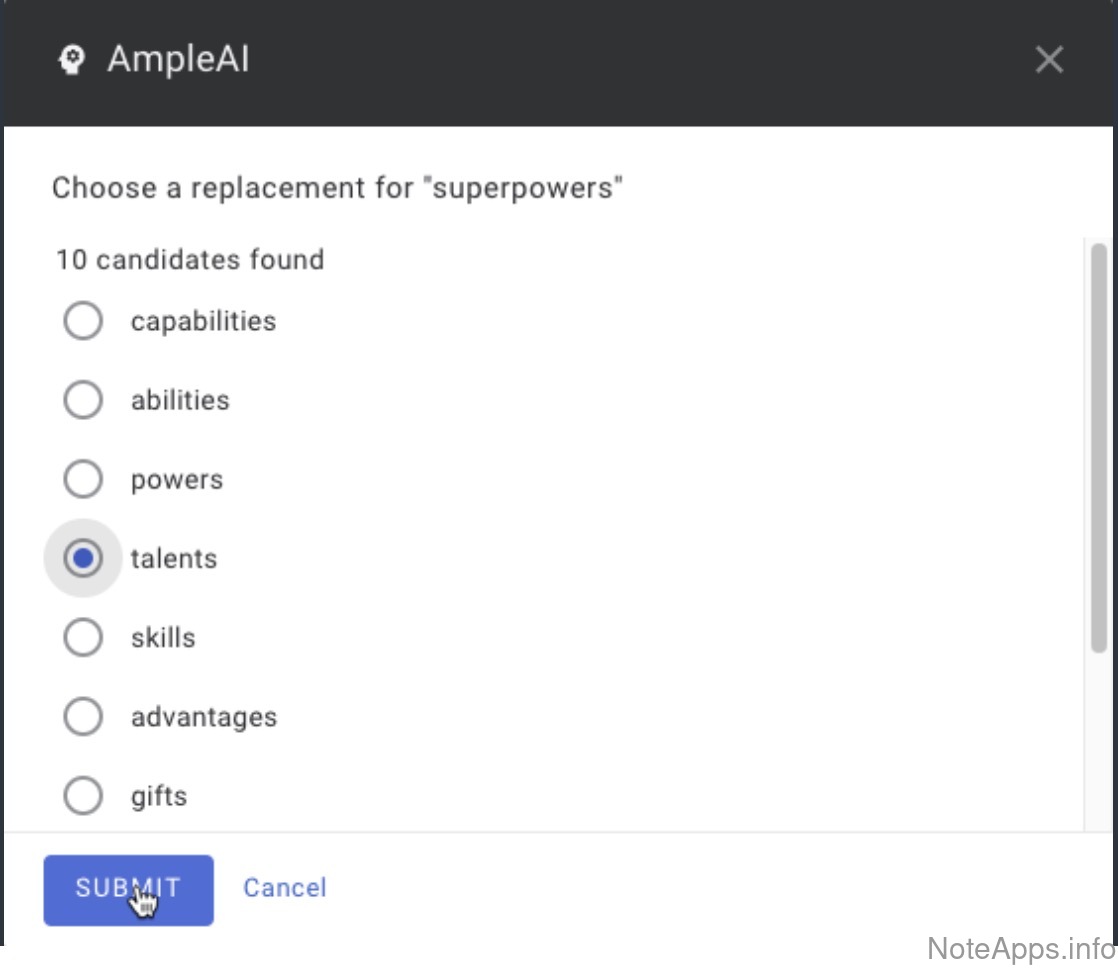This screenshot has height=968, width=1118.
Task: Choose the "advantages" radio button
Action: tap(82, 717)
